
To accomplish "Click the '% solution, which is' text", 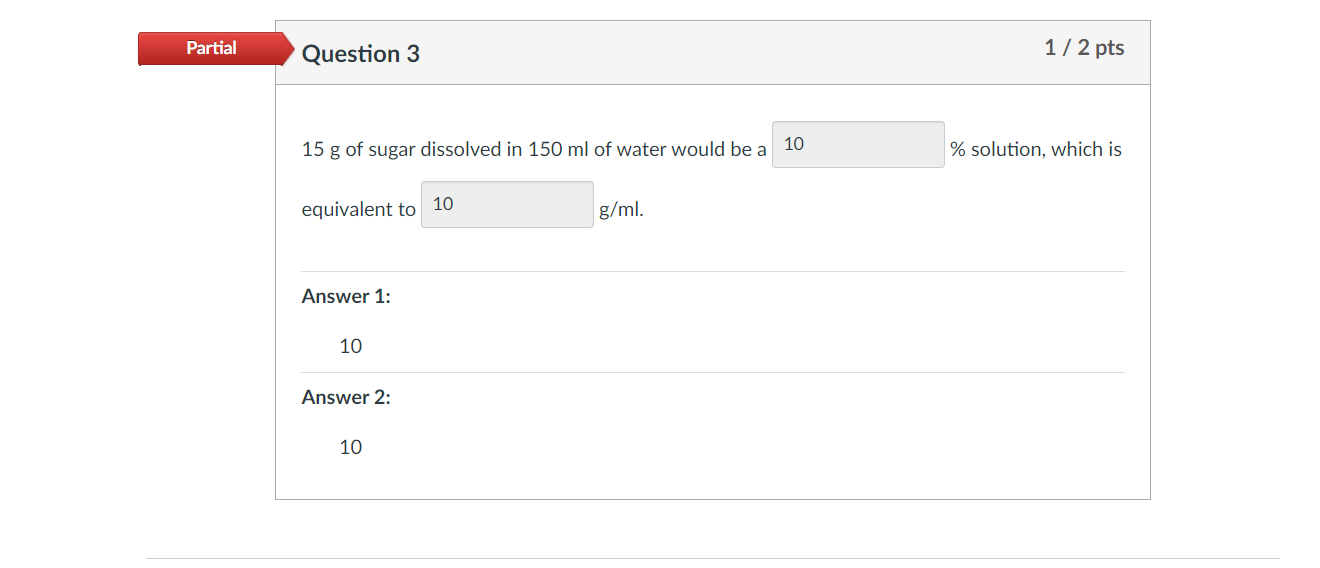I will pyautogui.click(x=1036, y=150).
